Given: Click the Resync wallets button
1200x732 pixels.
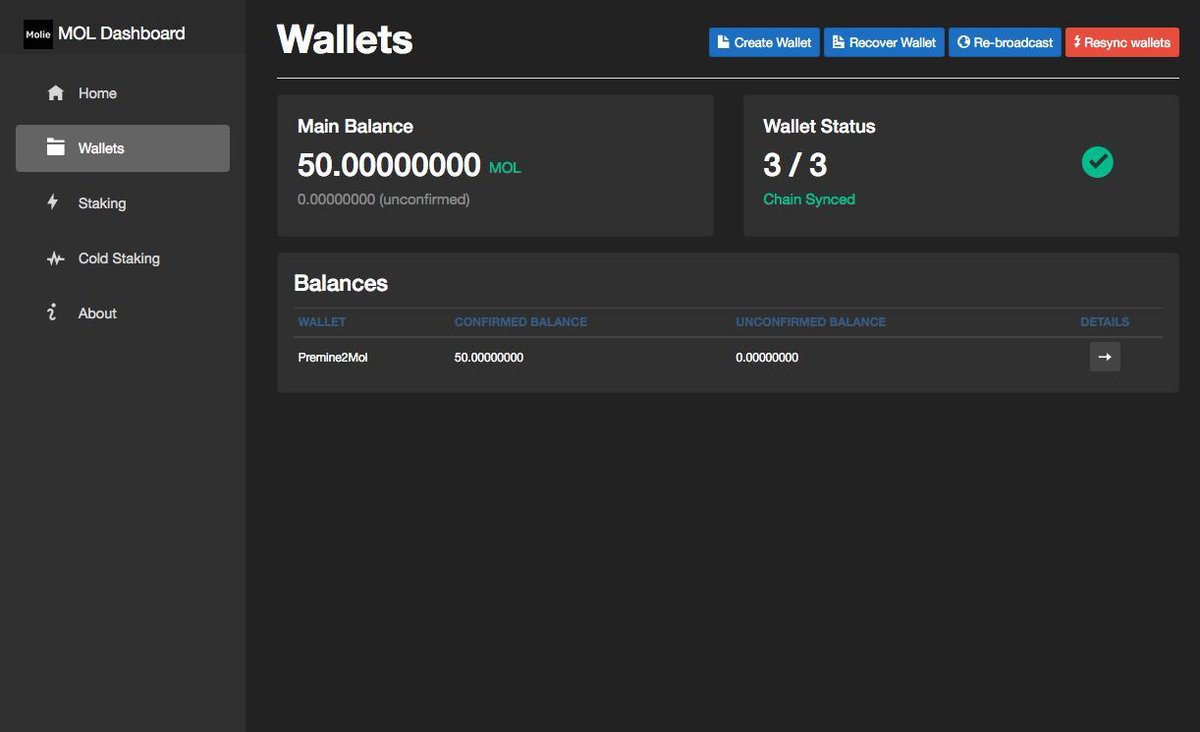Looking at the screenshot, I should (1122, 42).
